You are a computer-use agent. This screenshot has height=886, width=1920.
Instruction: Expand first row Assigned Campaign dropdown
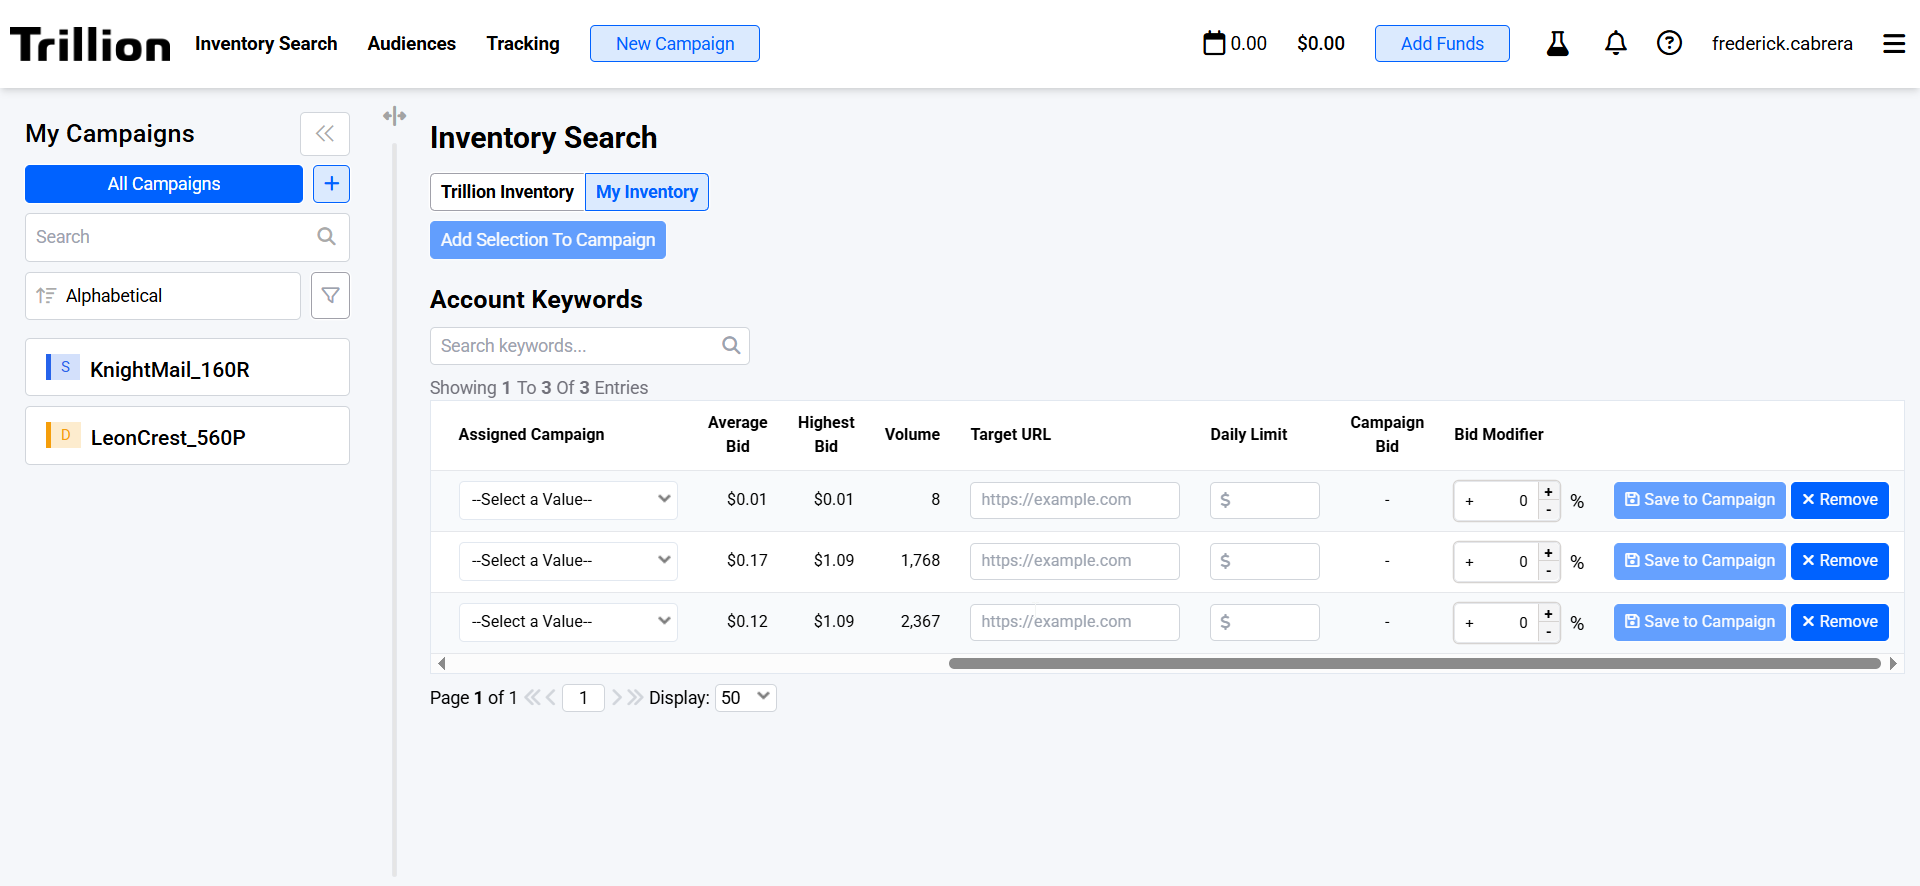[x=568, y=500]
